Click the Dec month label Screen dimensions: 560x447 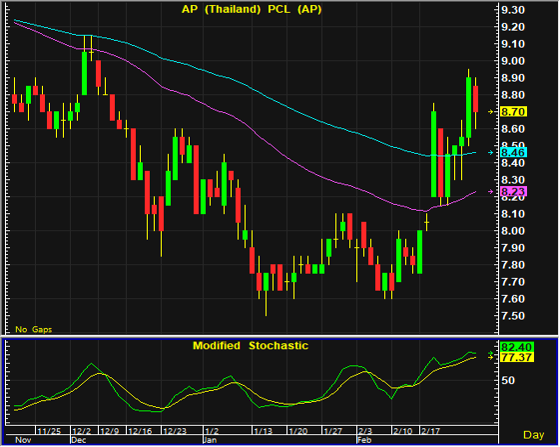tap(79, 440)
